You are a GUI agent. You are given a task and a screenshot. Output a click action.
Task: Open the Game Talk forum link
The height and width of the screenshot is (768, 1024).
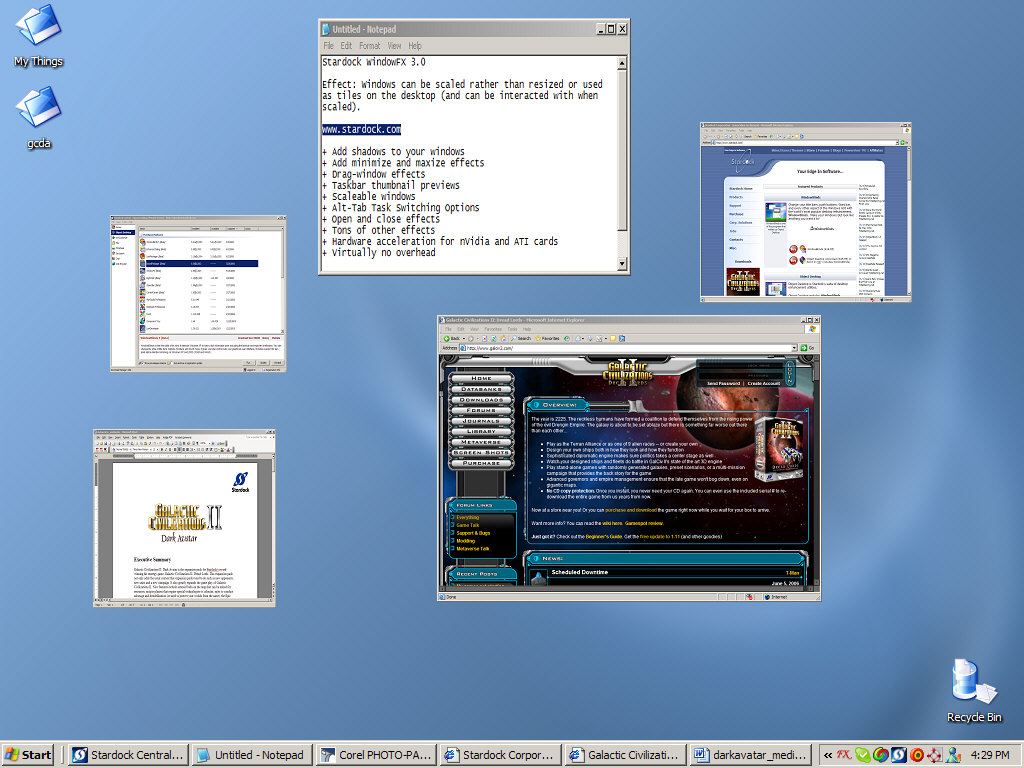point(468,525)
